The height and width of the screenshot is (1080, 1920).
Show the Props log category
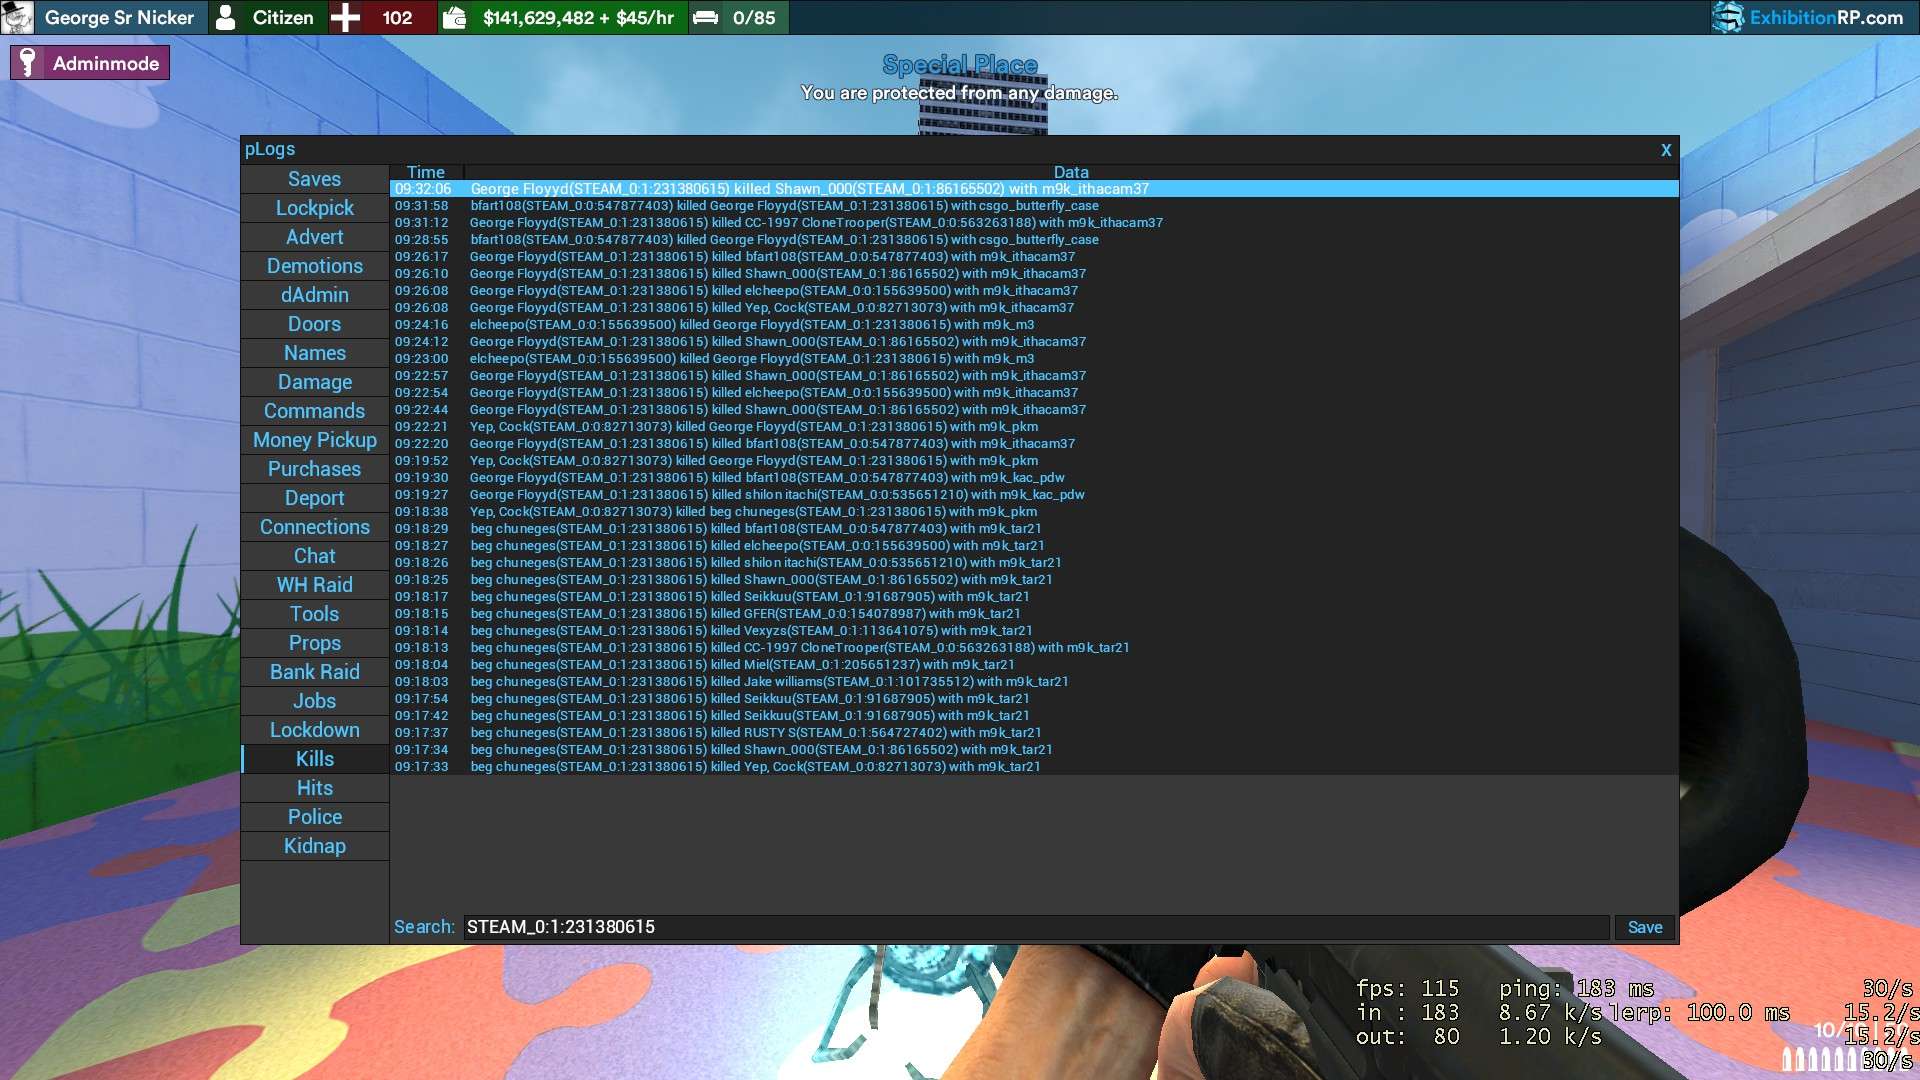[x=315, y=643]
